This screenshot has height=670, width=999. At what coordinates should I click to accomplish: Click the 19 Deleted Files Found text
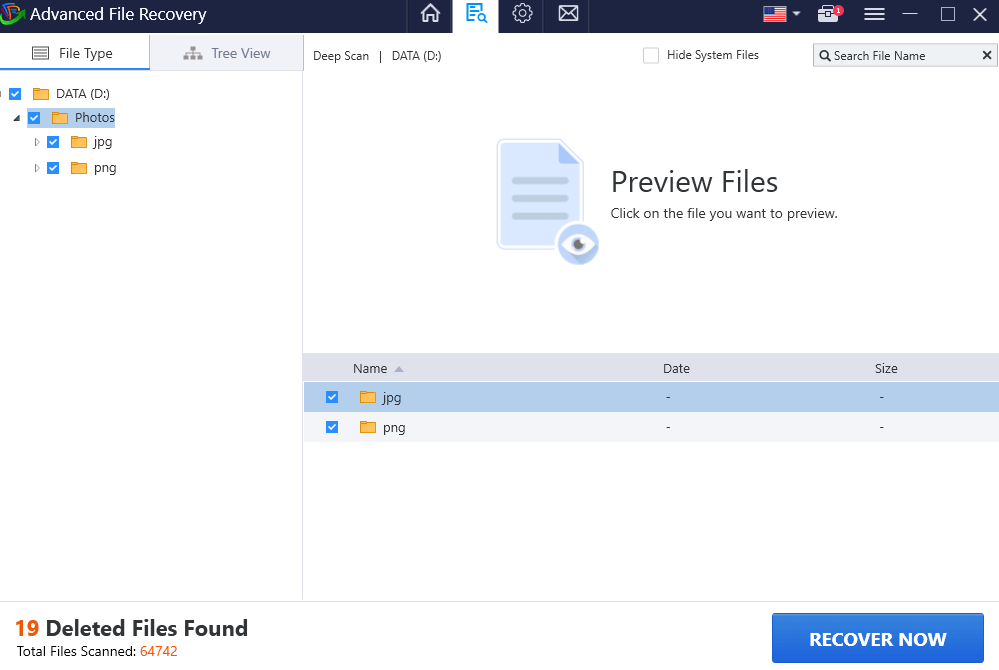click(131, 629)
